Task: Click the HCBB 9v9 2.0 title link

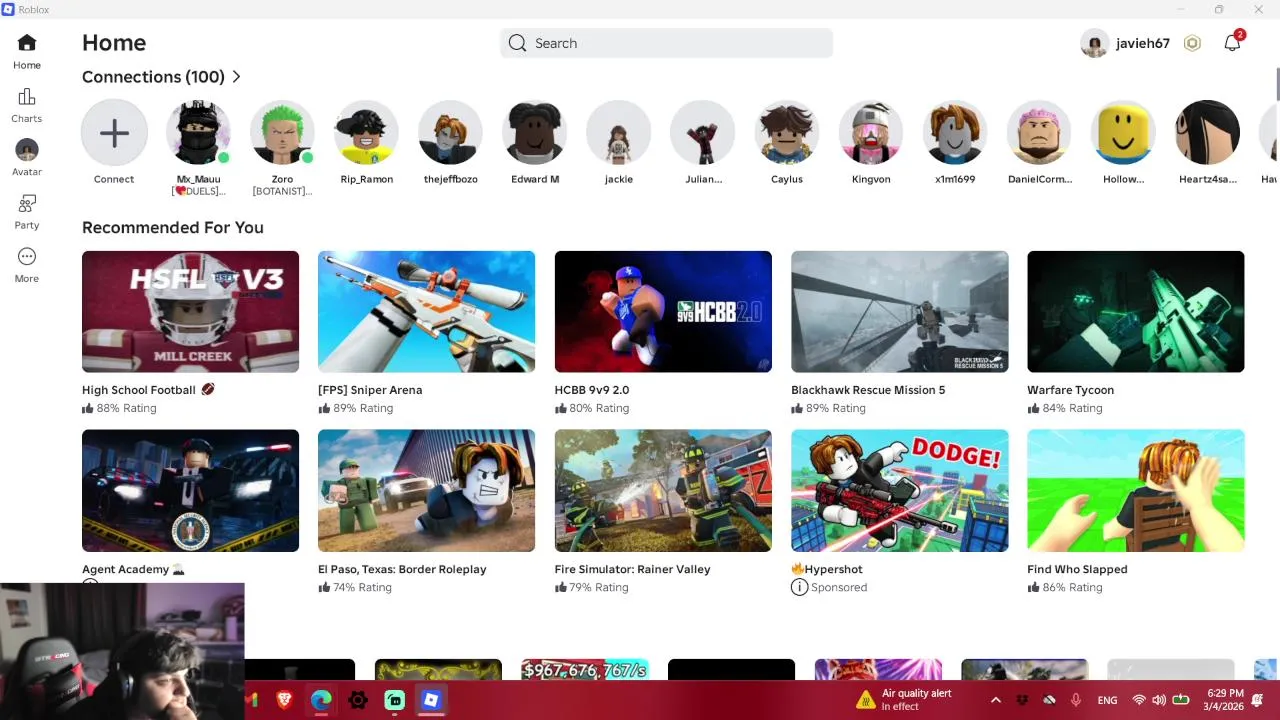Action: coord(592,390)
